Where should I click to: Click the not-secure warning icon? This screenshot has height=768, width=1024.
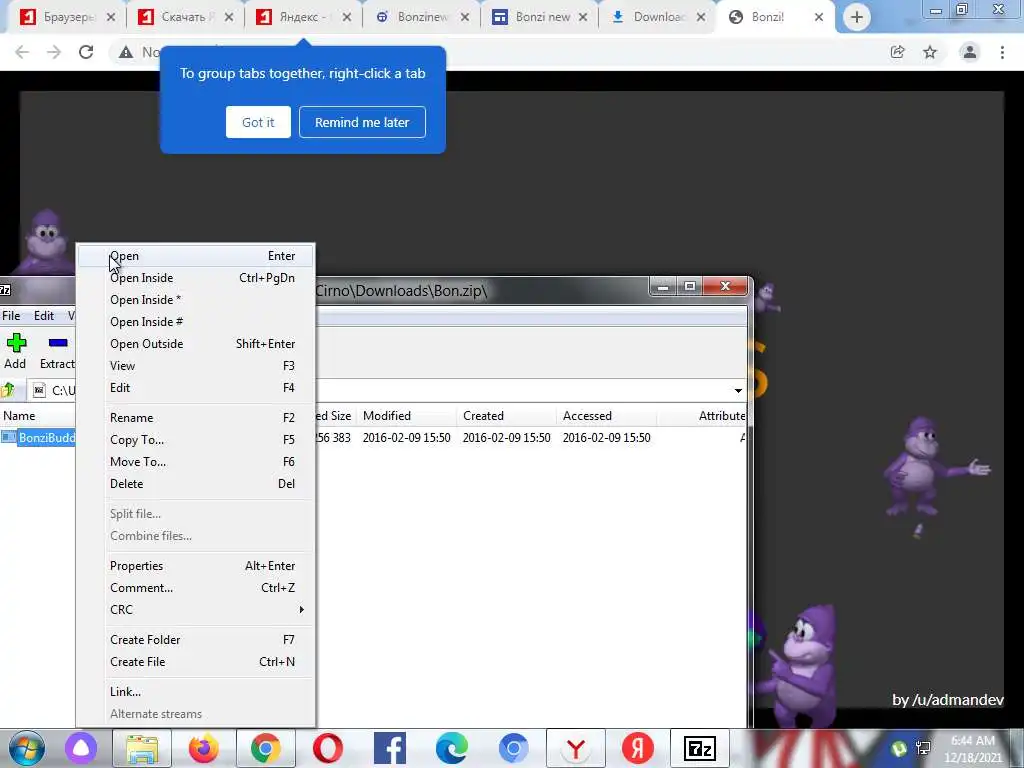pos(126,52)
